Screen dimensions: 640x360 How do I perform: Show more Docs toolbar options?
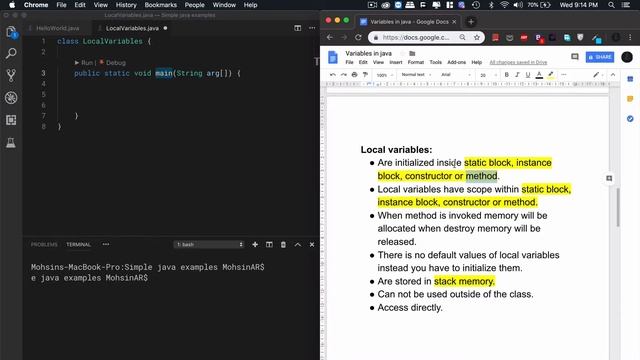(564, 75)
